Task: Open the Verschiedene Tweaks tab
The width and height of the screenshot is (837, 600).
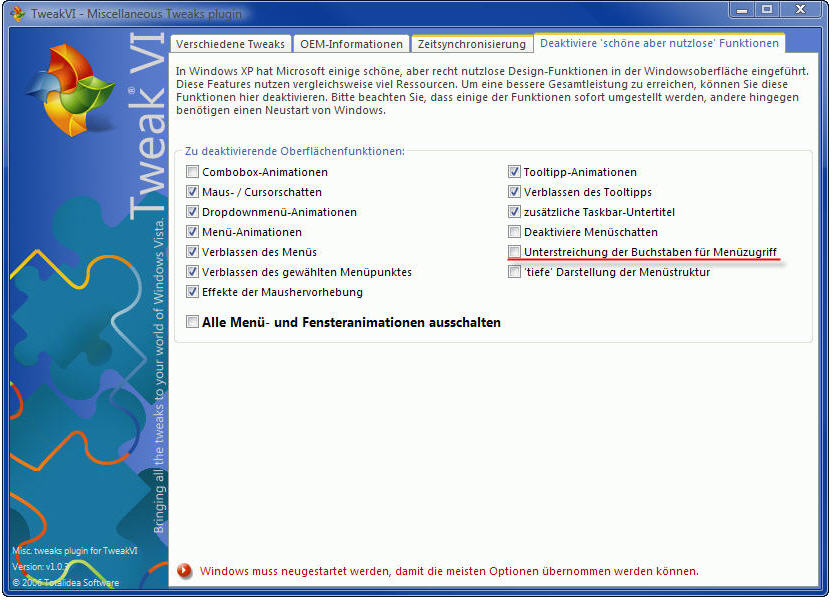Action: click(231, 44)
